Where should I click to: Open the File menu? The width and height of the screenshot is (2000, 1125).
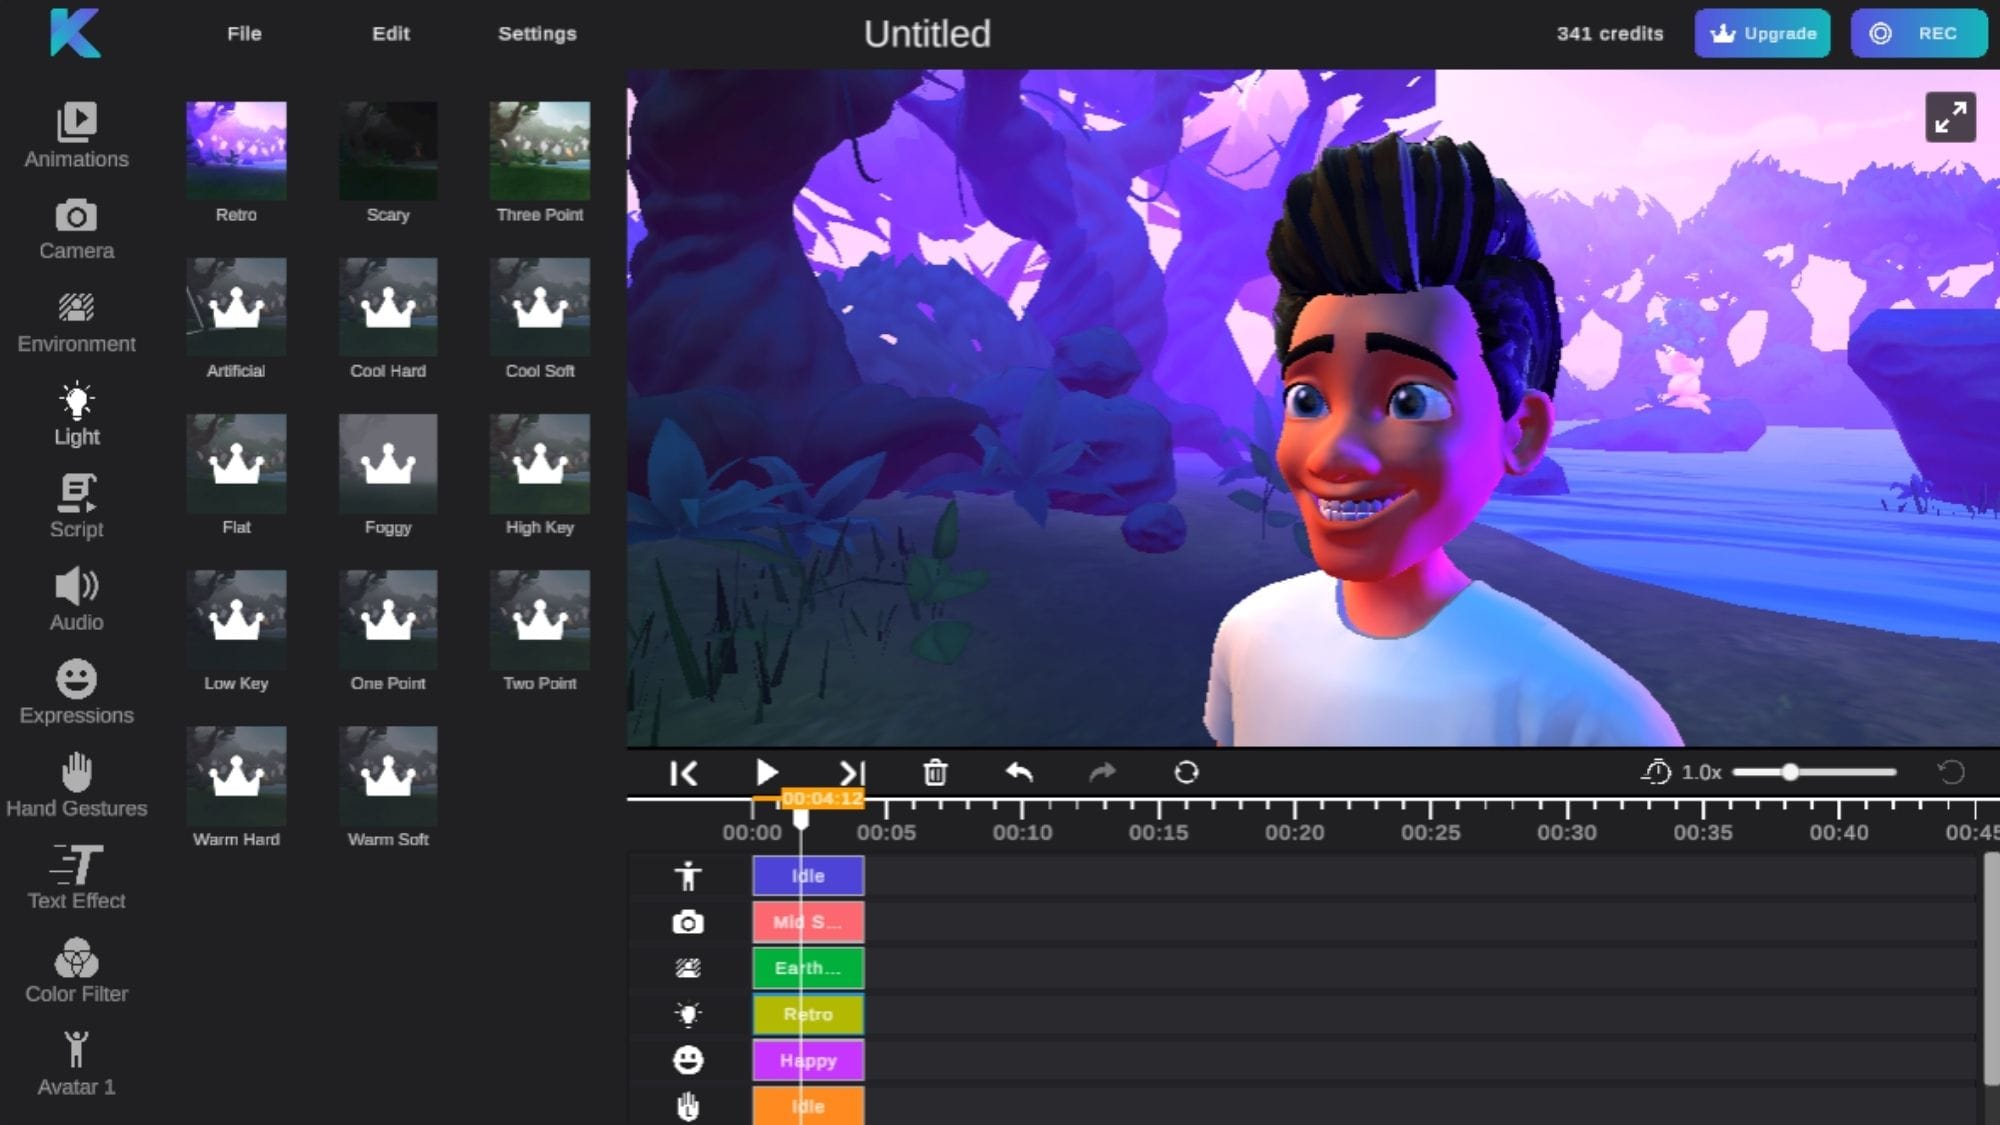(x=244, y=33)
